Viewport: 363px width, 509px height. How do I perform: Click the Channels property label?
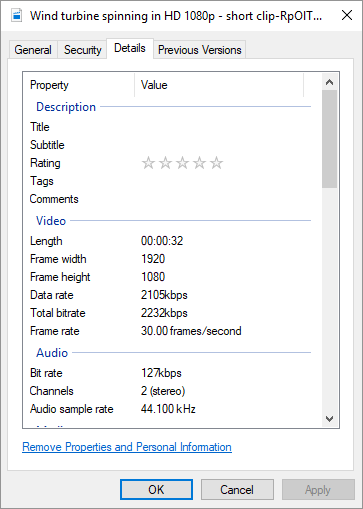(51, 391)
